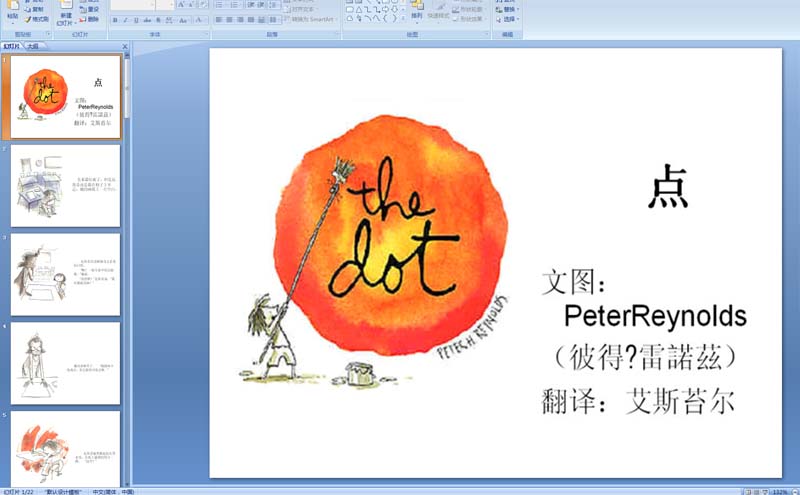Select the right arrow shape in gallery
This screenshot has width=800, height=495.
pyautogui.click(x=385, y=9)
